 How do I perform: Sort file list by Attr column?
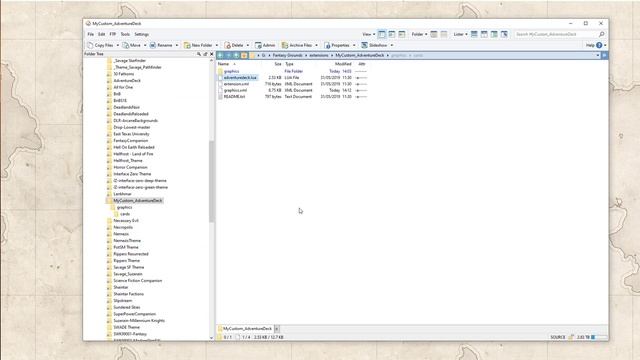pyautogui.click(x=362, y=64)
